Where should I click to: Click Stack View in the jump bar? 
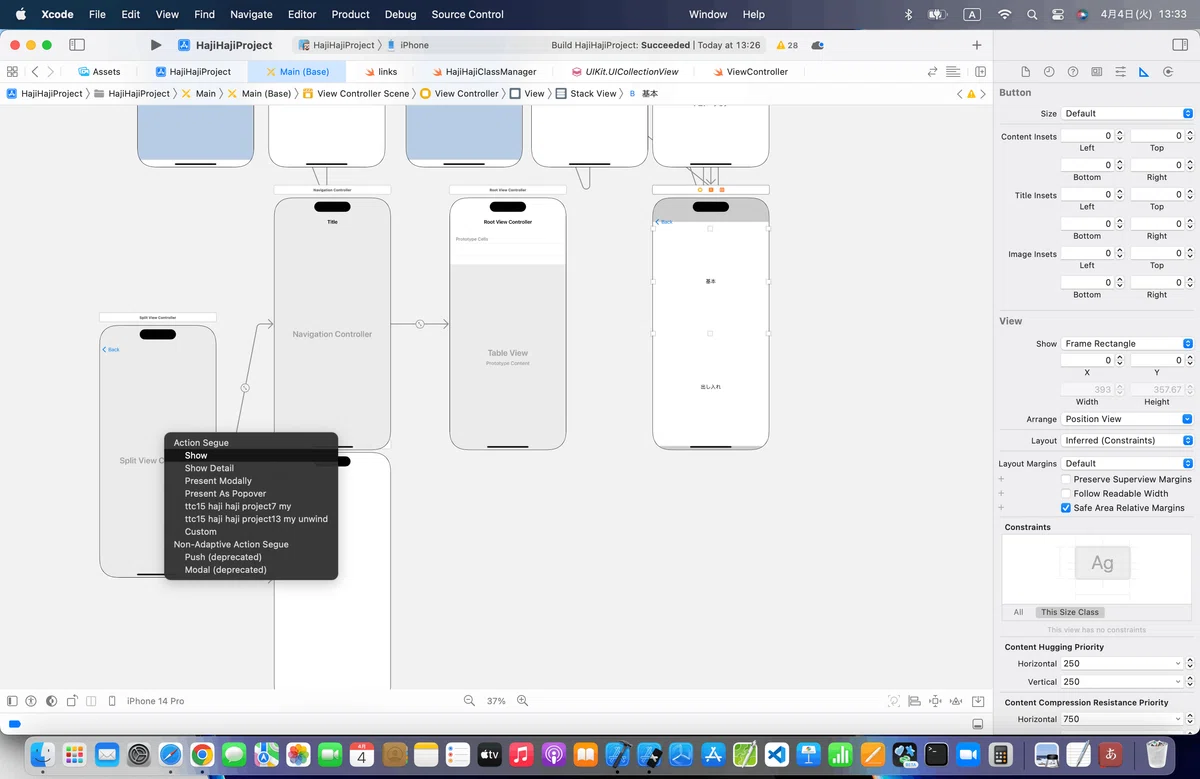tap(586, 94)
